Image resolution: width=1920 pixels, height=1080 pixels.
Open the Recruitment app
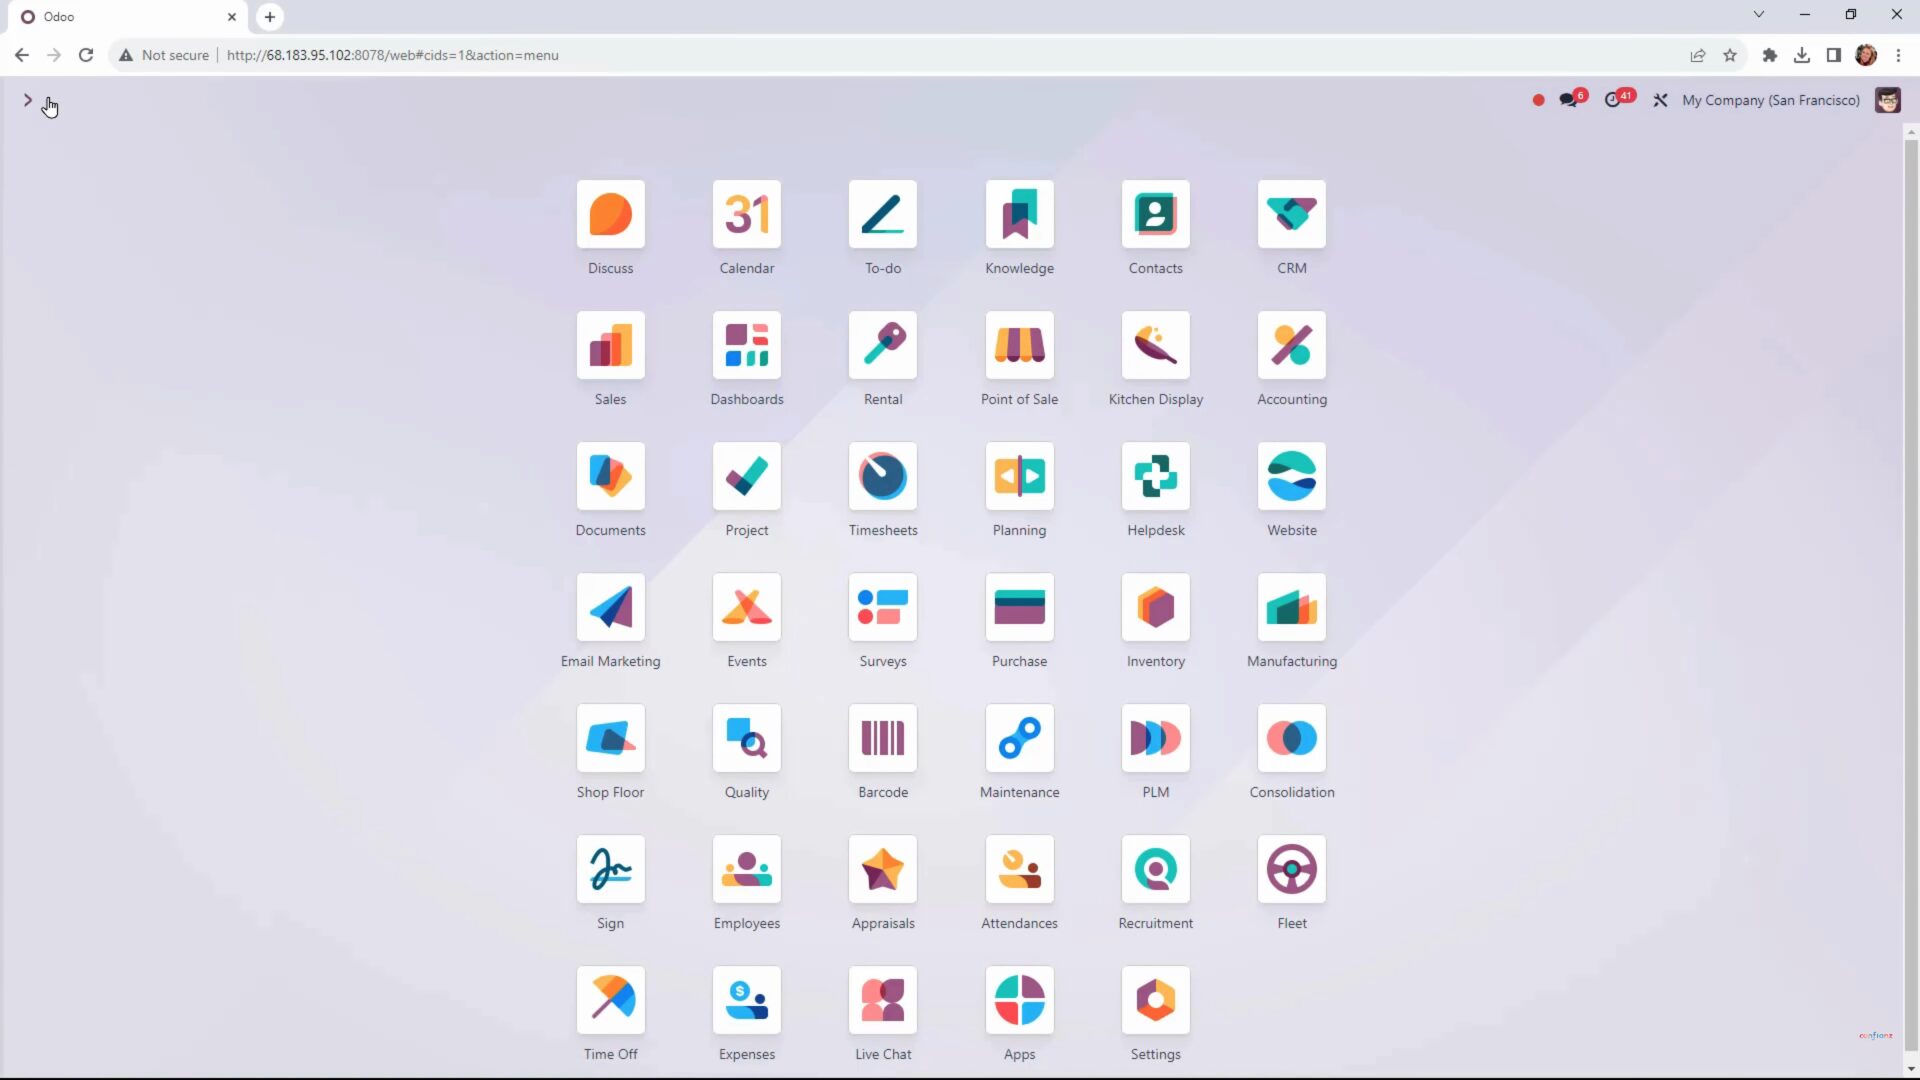1156,869
